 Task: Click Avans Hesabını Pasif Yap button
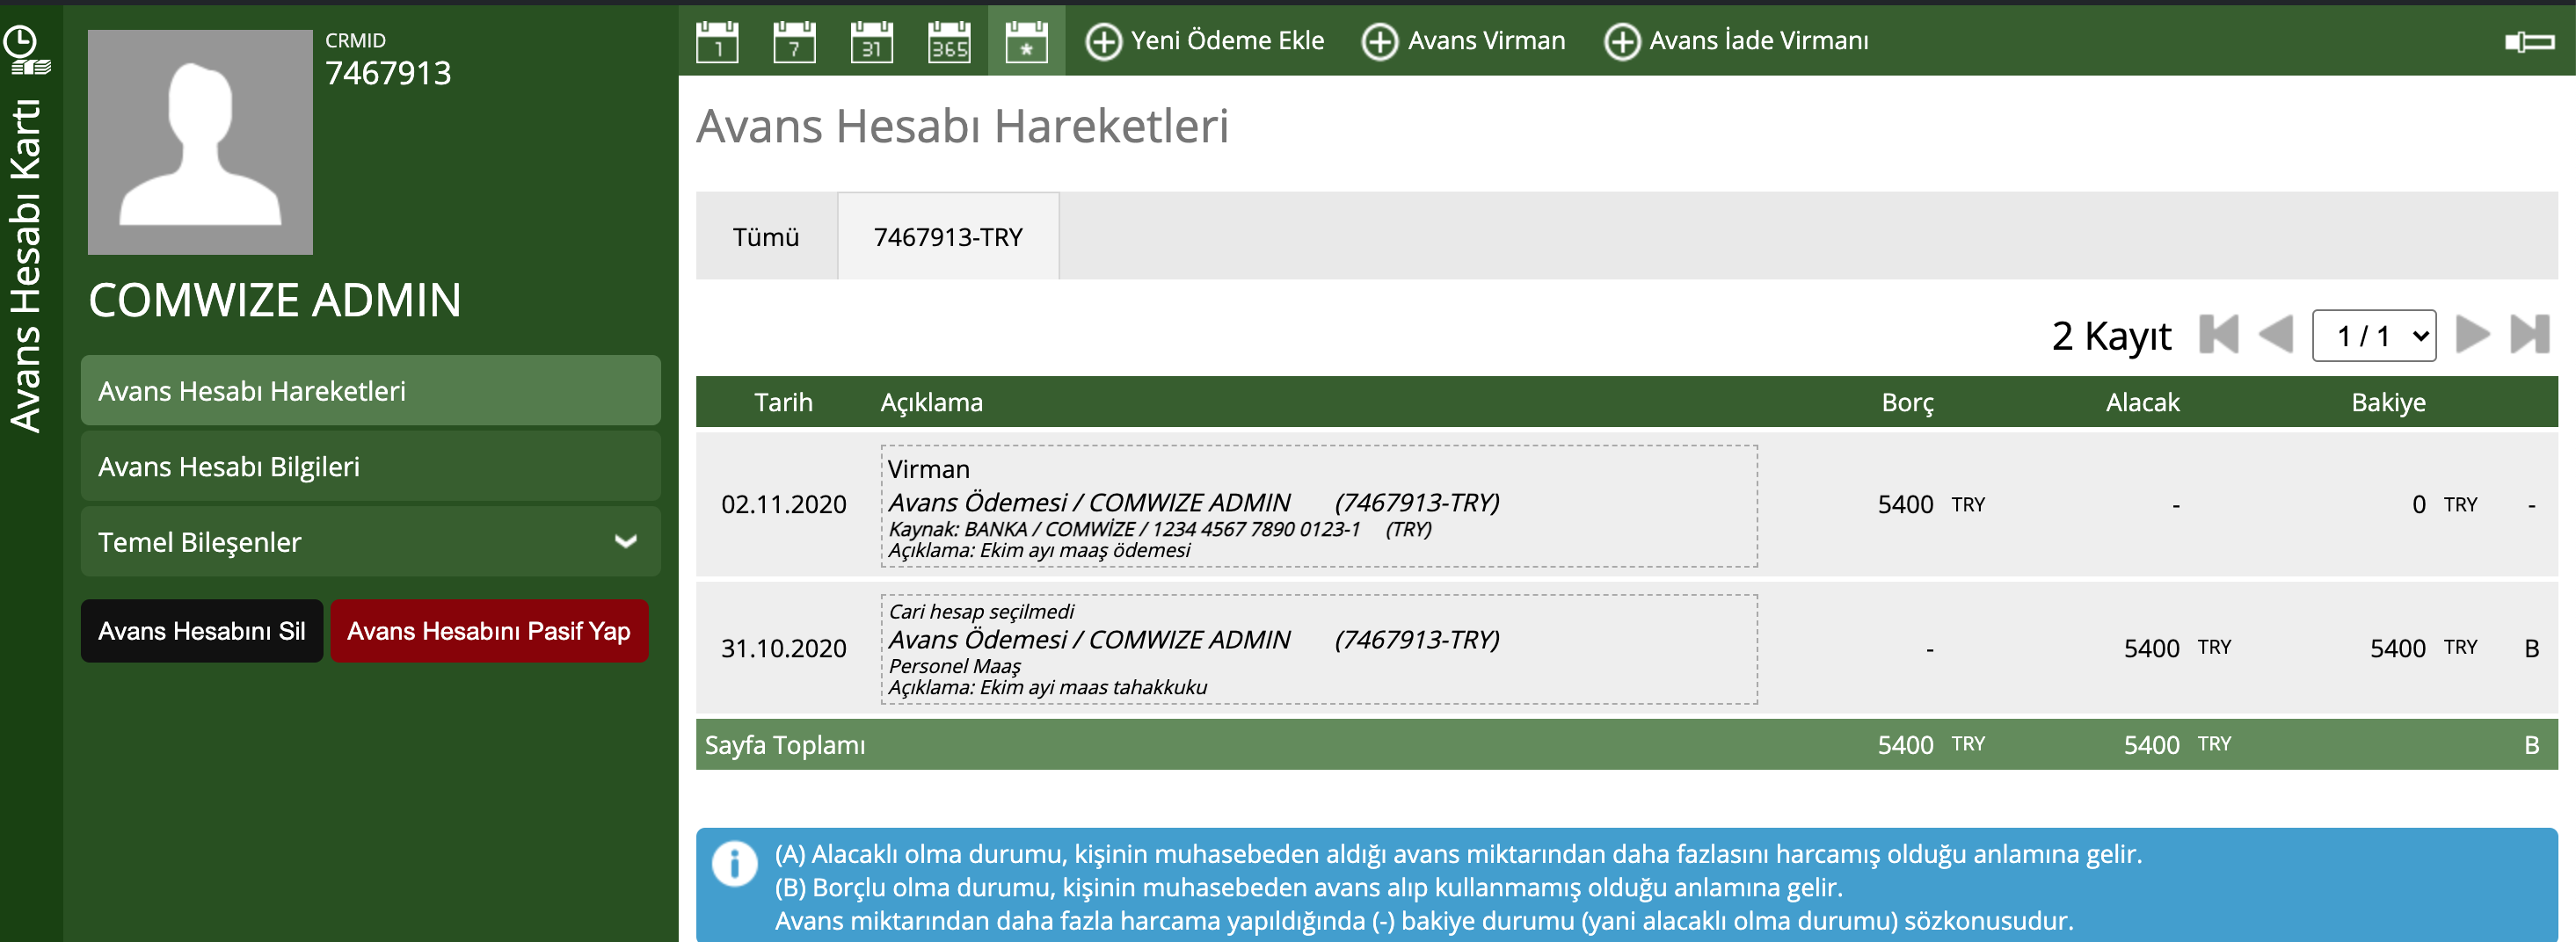click(x=489, y=631)
